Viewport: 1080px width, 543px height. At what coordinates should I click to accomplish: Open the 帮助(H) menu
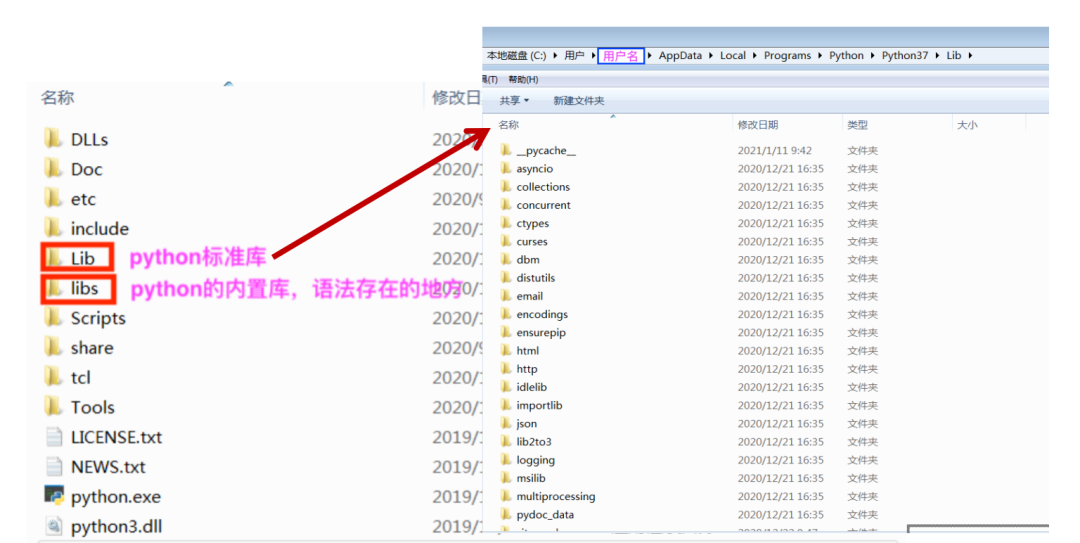pos(523,79)
